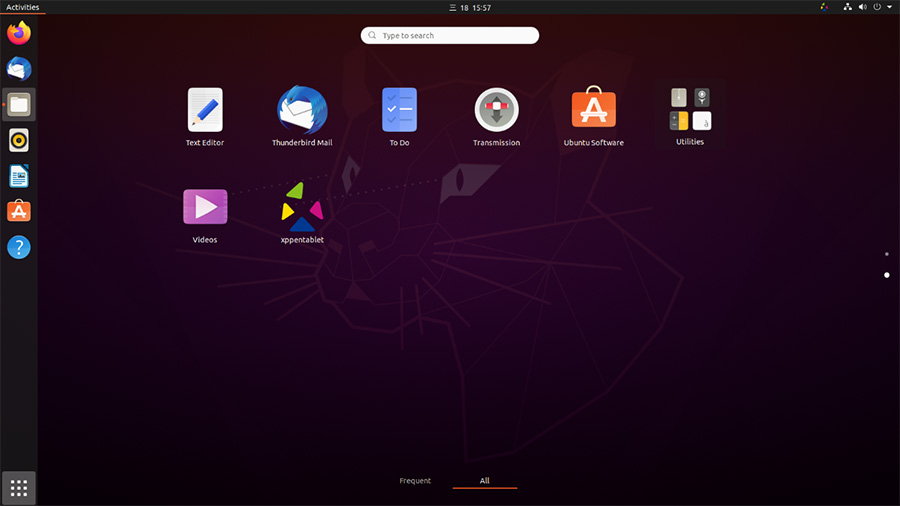Select the All applications tab
The image size is (900, 506).
(x=484, y=481)
